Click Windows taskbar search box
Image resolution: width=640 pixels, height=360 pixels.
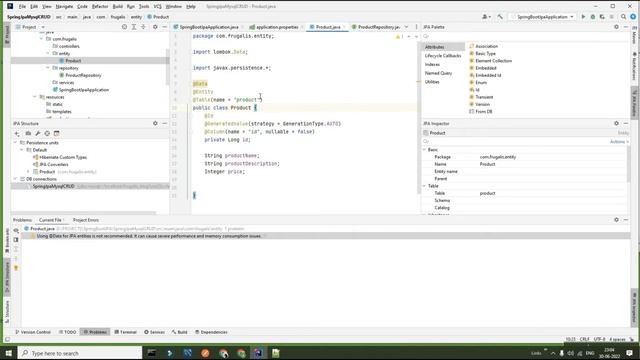point(80,353)
